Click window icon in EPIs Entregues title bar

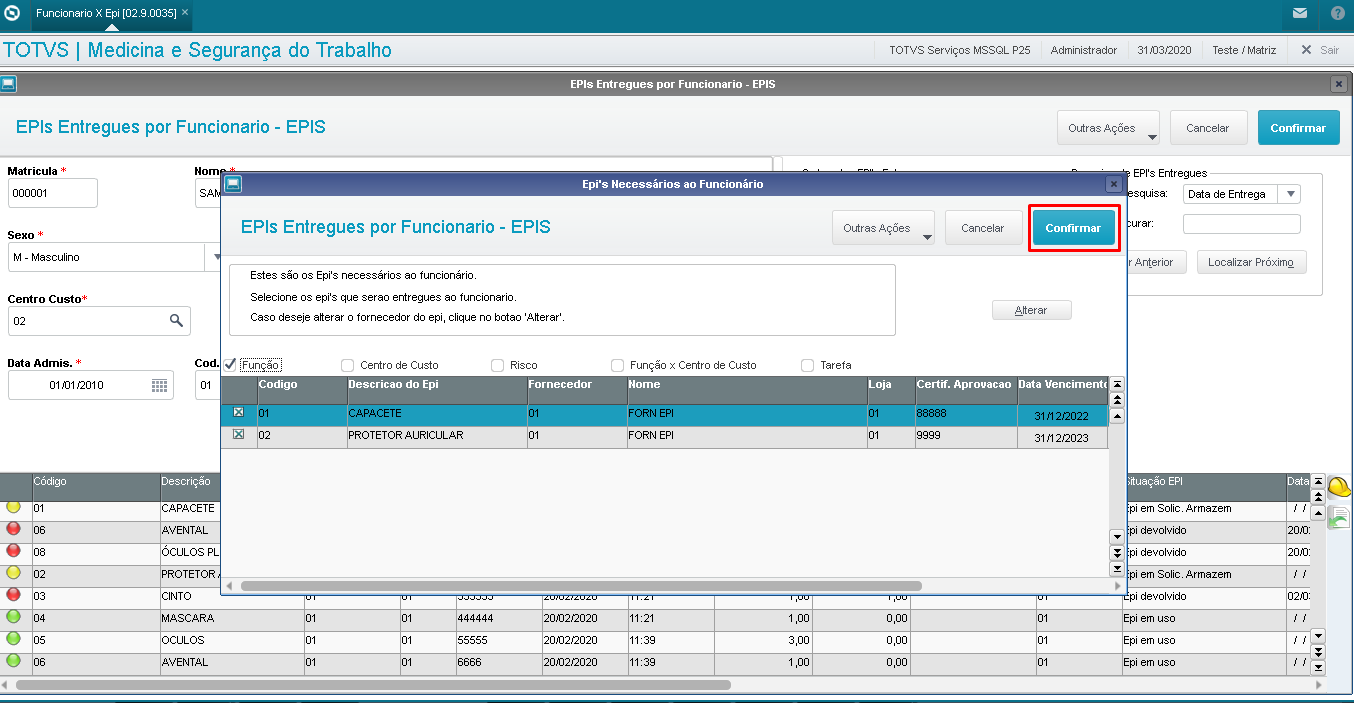pos(8,85)
